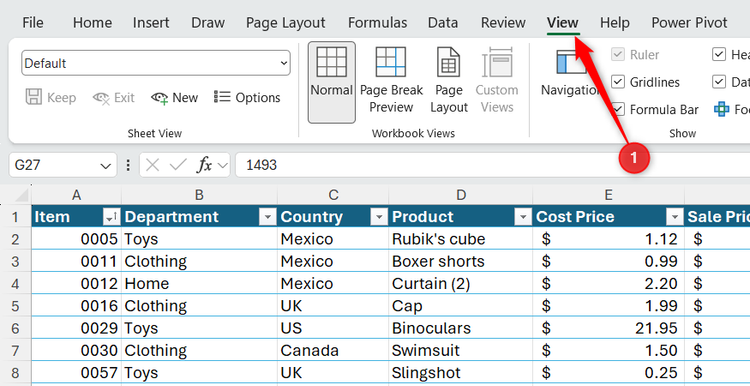Select column D header
The height and width of the screenshot is (386, 750).
[x=461, y=195]
